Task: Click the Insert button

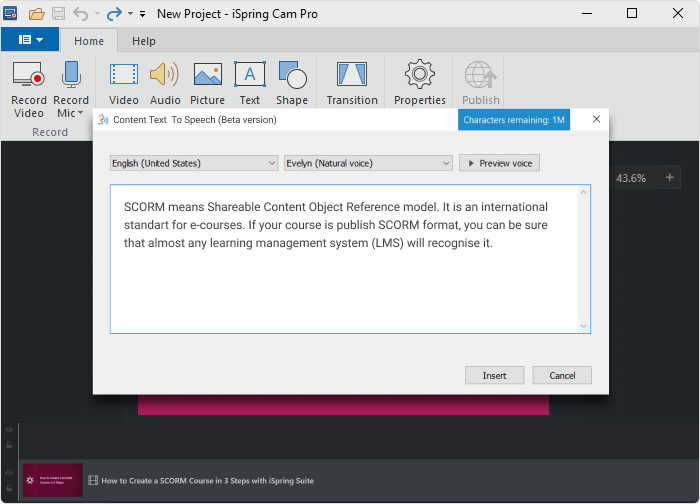Action: [495, 375]
